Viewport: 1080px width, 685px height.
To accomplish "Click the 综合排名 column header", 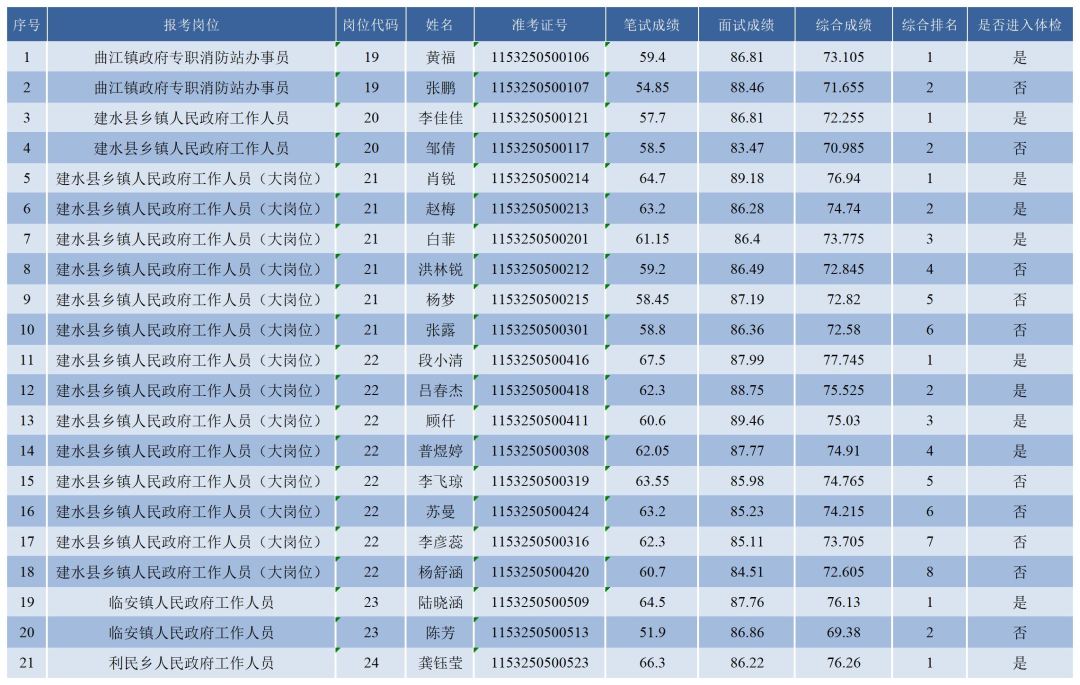I will pos(929,25).
